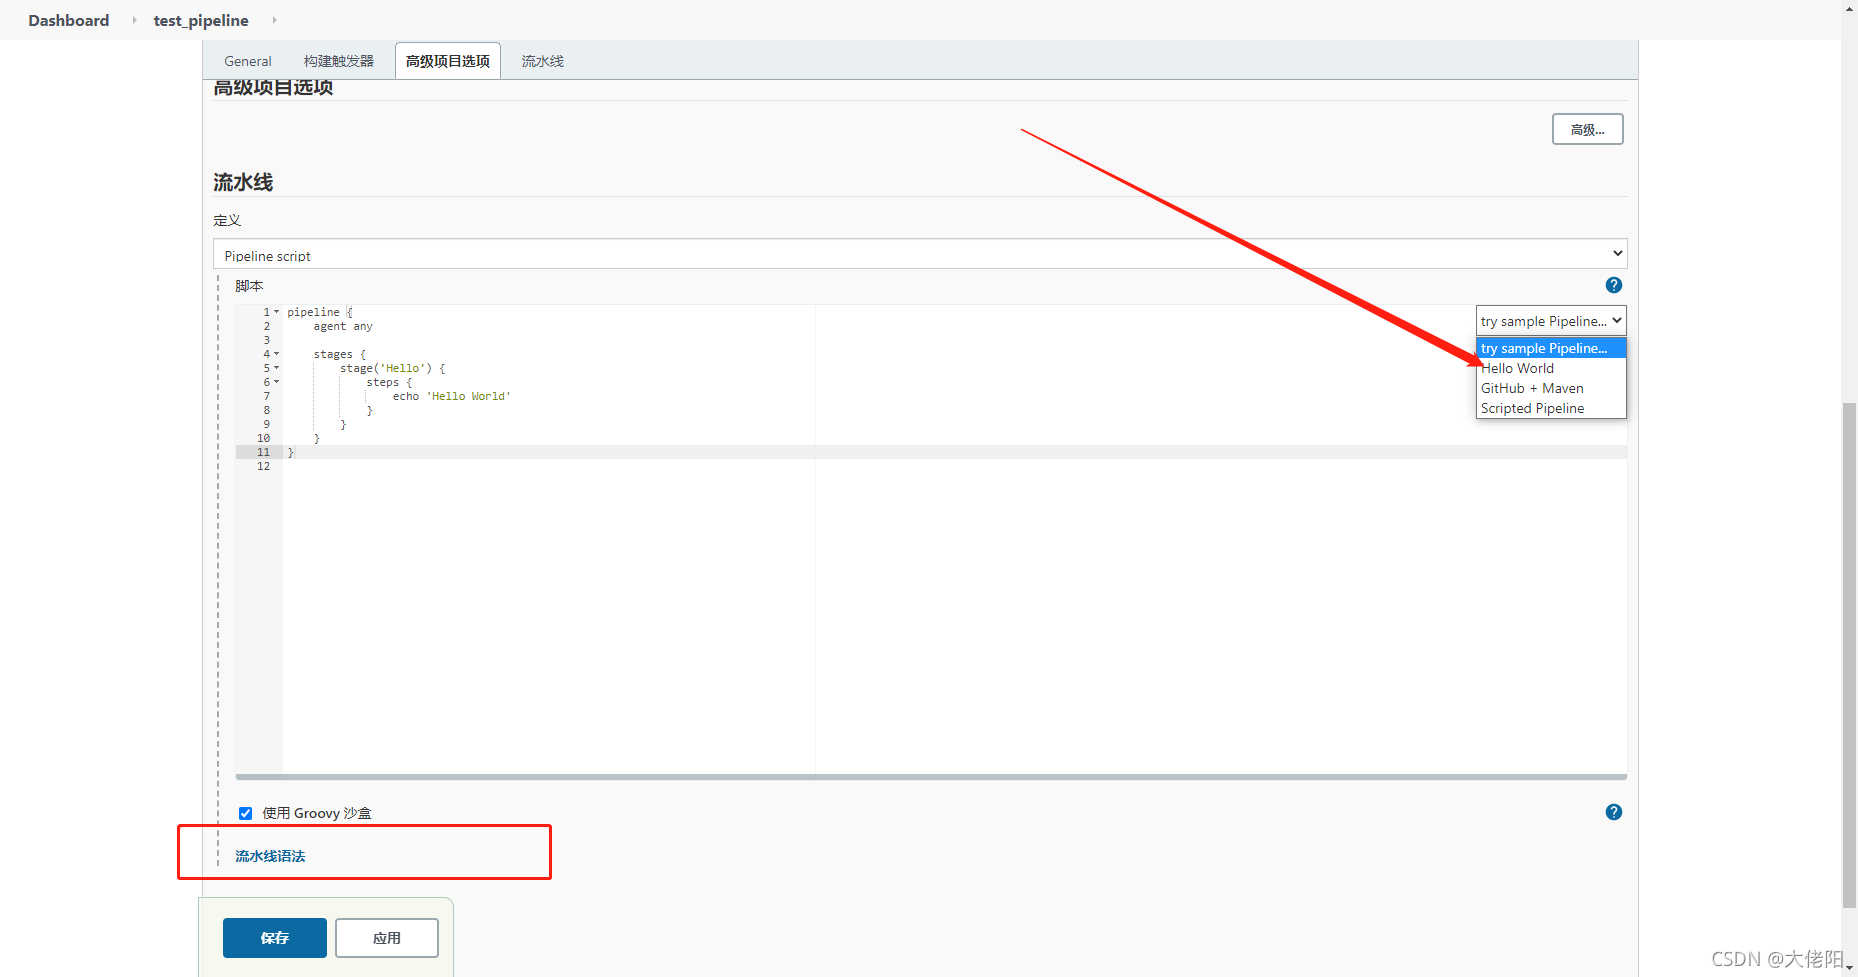Image resolution: width=1858 pixels, height=977 pixels.
Task: Switch to the 流水线 tab
Action: 542,61
